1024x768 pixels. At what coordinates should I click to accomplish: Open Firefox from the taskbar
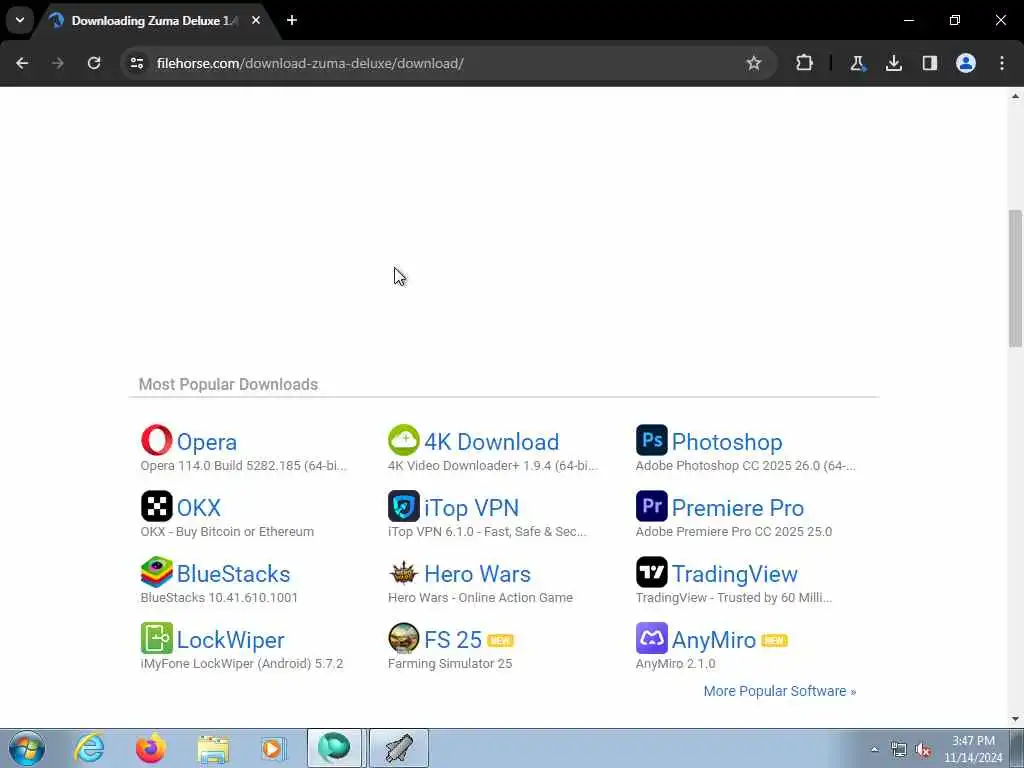tap(151, 748)
